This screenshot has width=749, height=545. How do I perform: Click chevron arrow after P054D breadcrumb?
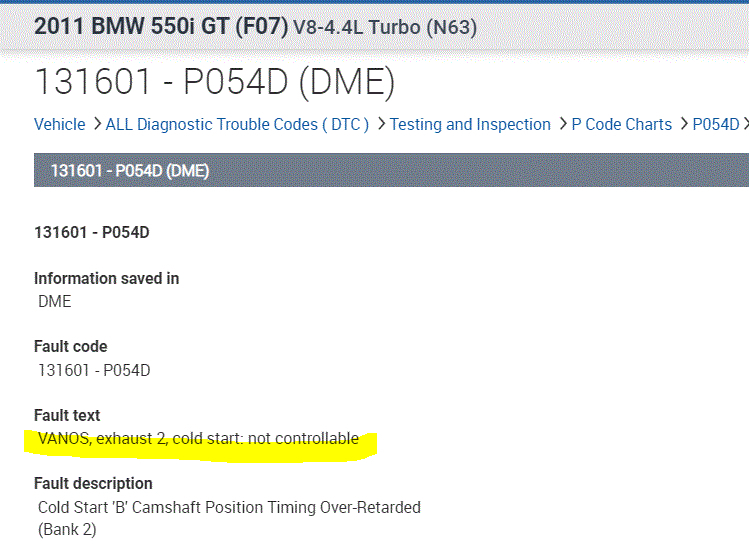pos(745,125)
